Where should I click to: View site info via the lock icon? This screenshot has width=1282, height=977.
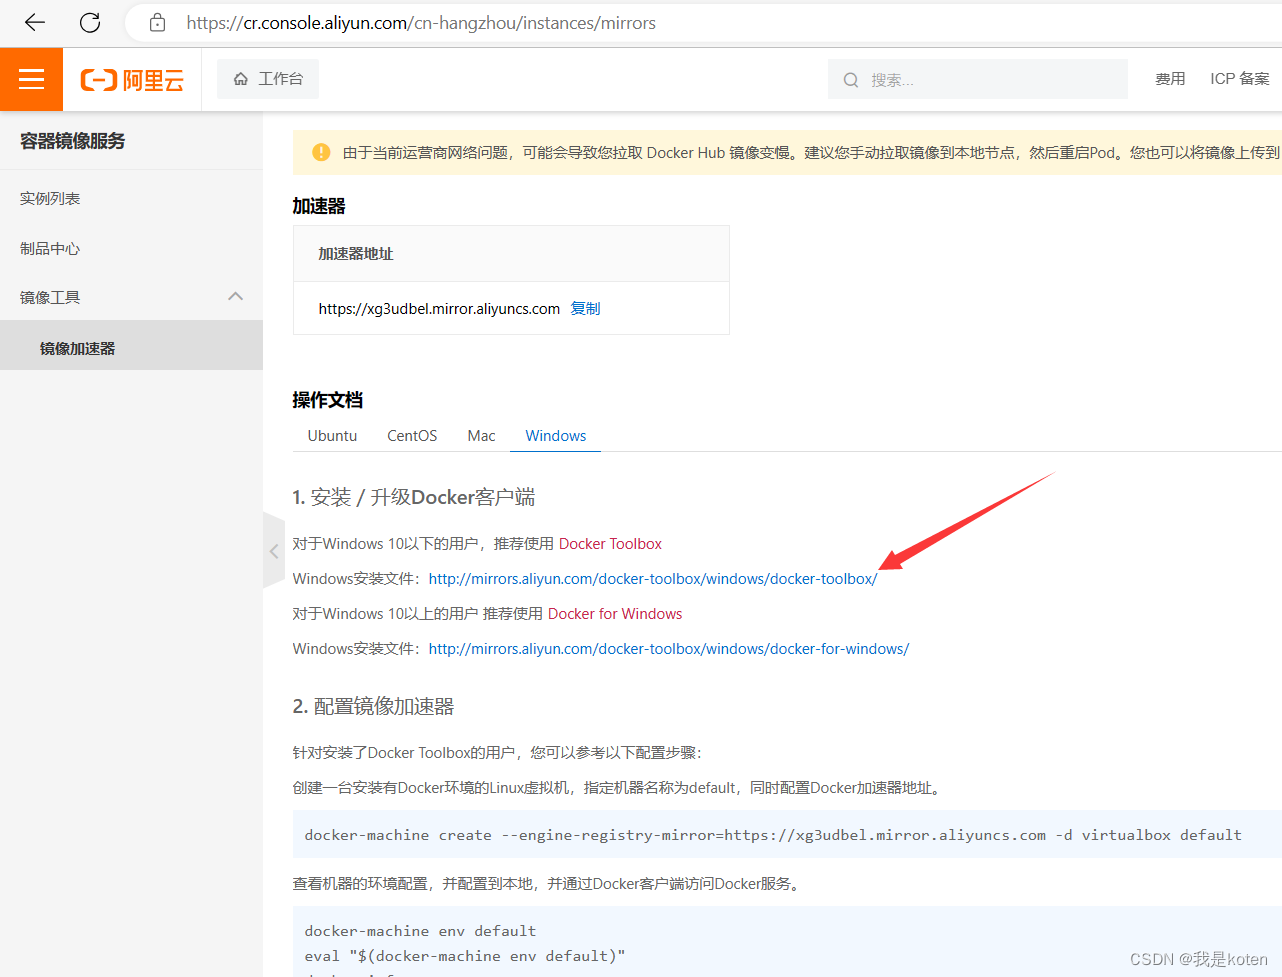click(157, 22)
